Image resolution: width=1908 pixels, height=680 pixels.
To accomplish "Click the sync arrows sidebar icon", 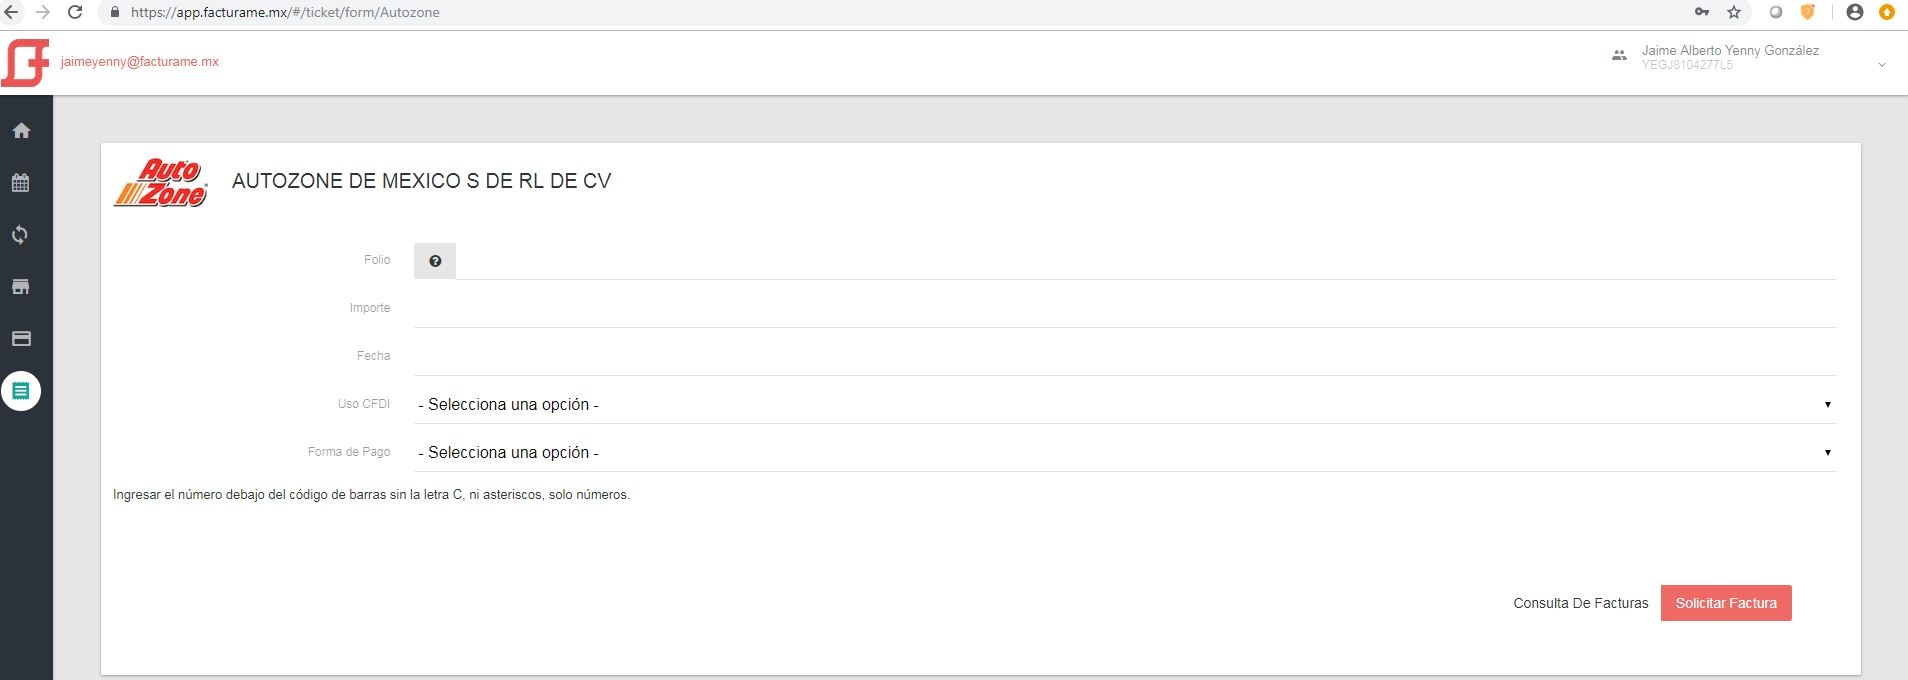I will pyautogui.click(x=21, y=235).
